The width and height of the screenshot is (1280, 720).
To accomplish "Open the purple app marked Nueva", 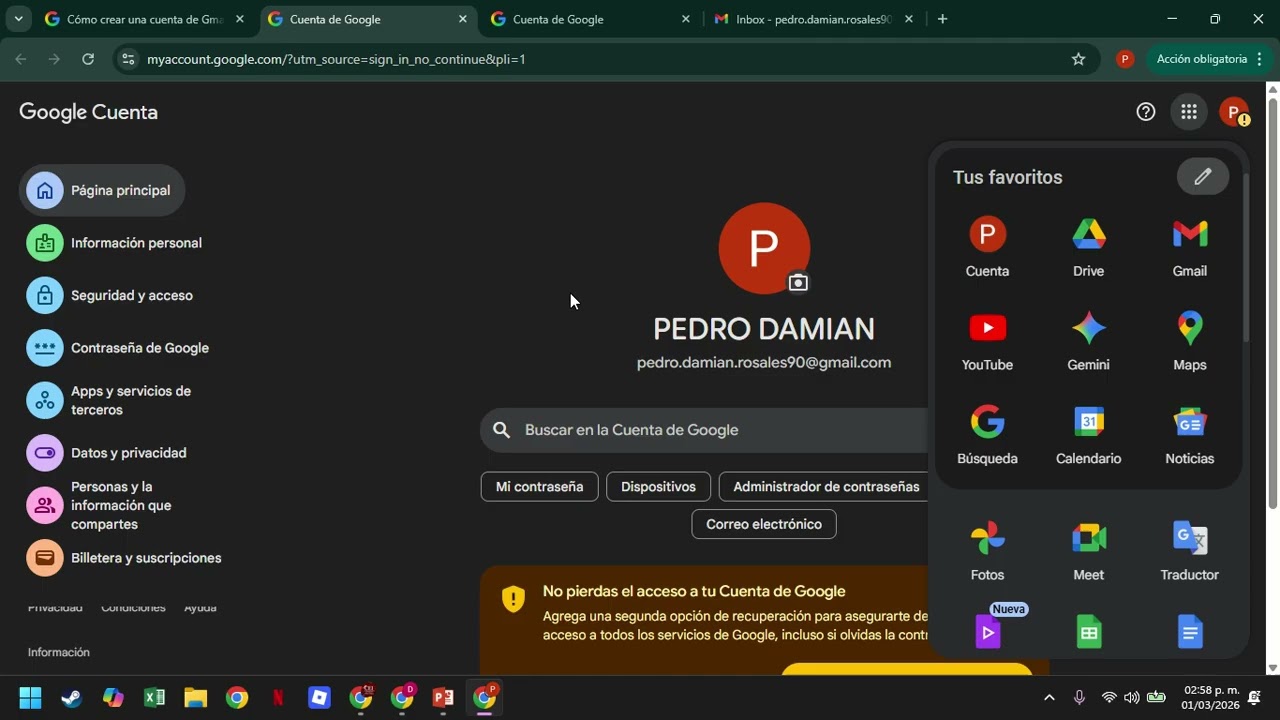I will coord(987,631).
